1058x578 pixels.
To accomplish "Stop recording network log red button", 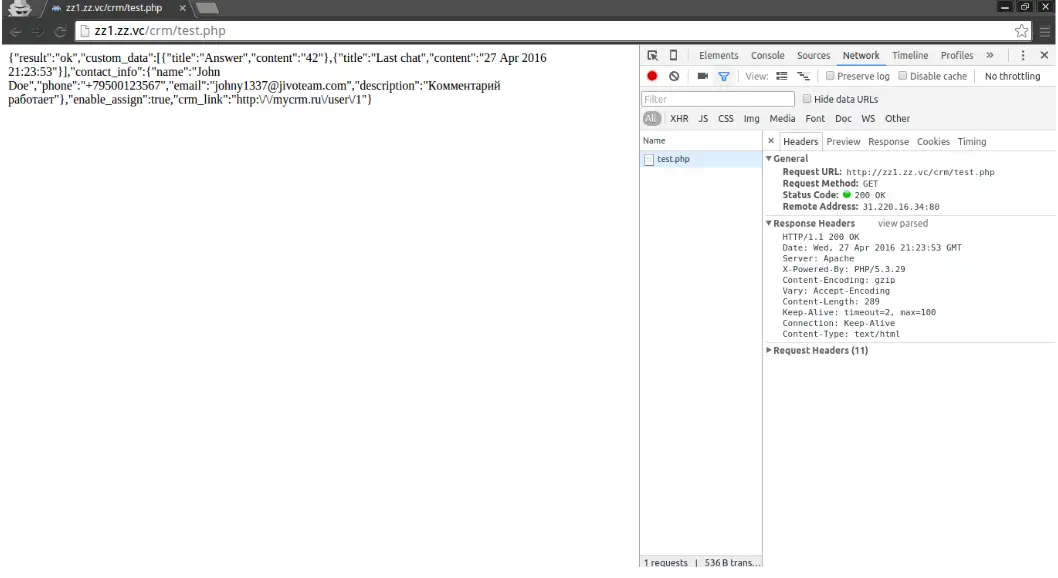I will (653, 76).
